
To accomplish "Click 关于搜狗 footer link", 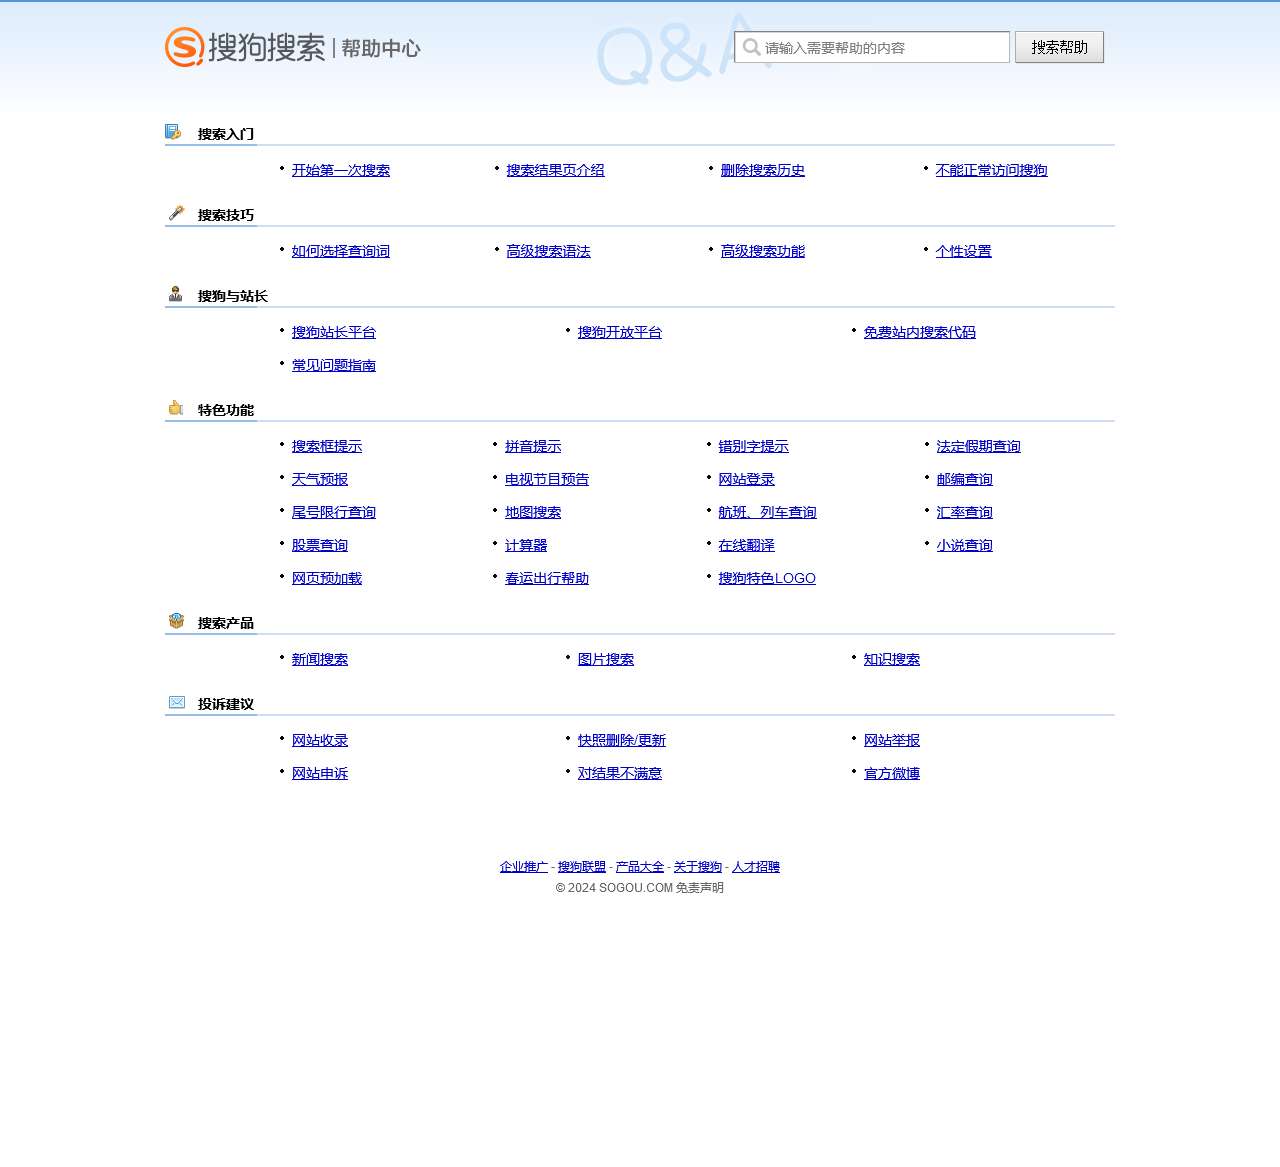I will pyautogui.click(x=698, y=867).
